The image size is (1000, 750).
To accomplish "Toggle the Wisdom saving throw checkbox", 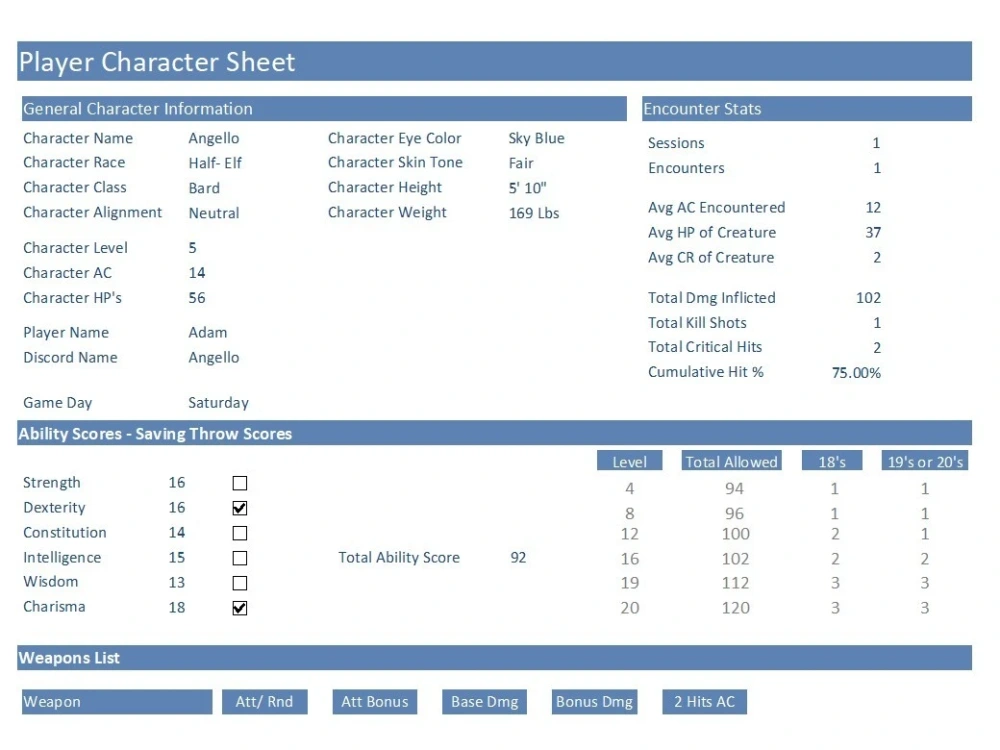I will pyautogui.click(x=240, y=583).
